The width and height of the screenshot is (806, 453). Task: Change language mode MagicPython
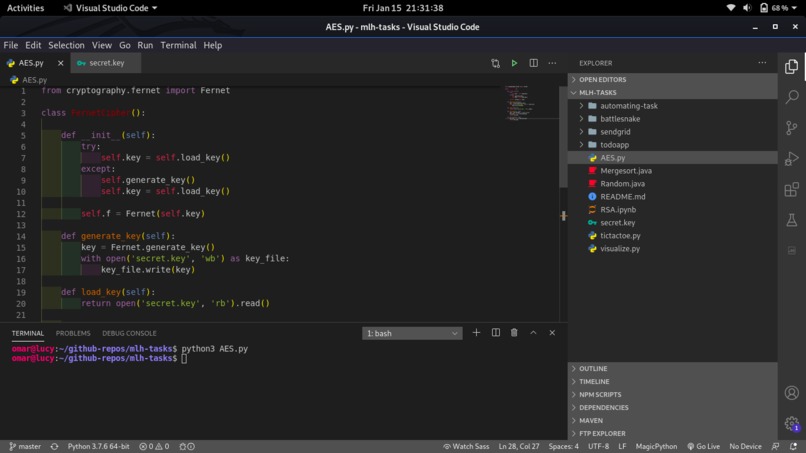[x=656, y=446]
